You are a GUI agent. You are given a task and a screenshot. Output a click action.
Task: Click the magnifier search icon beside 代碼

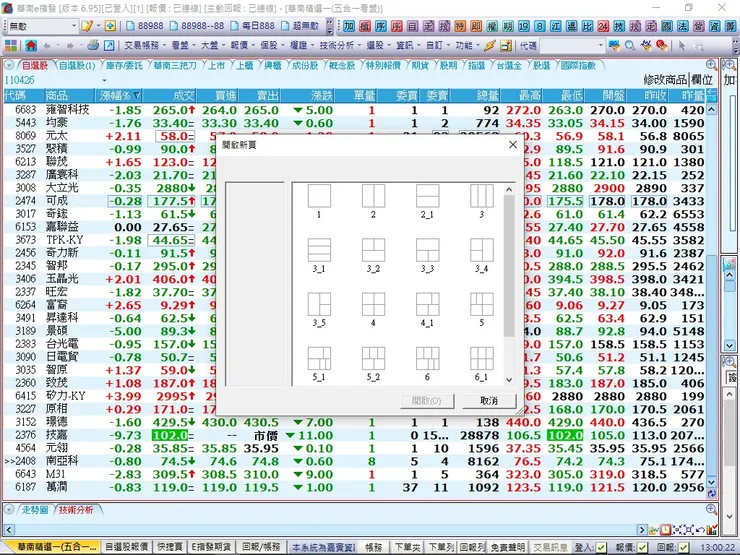pos(630,45)
